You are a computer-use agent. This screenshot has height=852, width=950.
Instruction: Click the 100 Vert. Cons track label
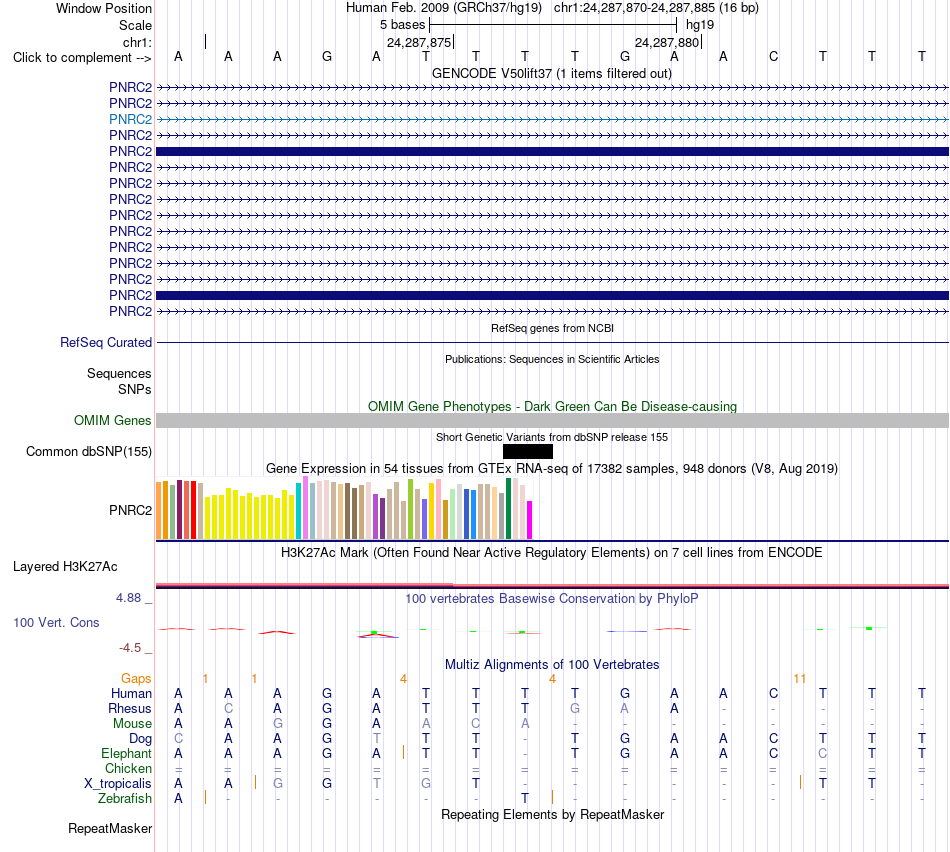point(56,622)
